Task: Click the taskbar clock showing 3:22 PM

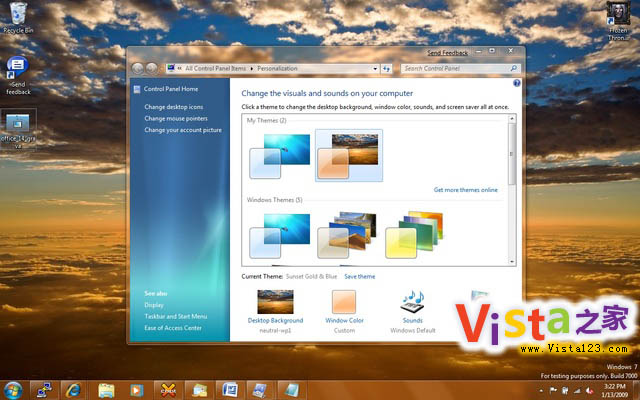Action: point(615,390)
